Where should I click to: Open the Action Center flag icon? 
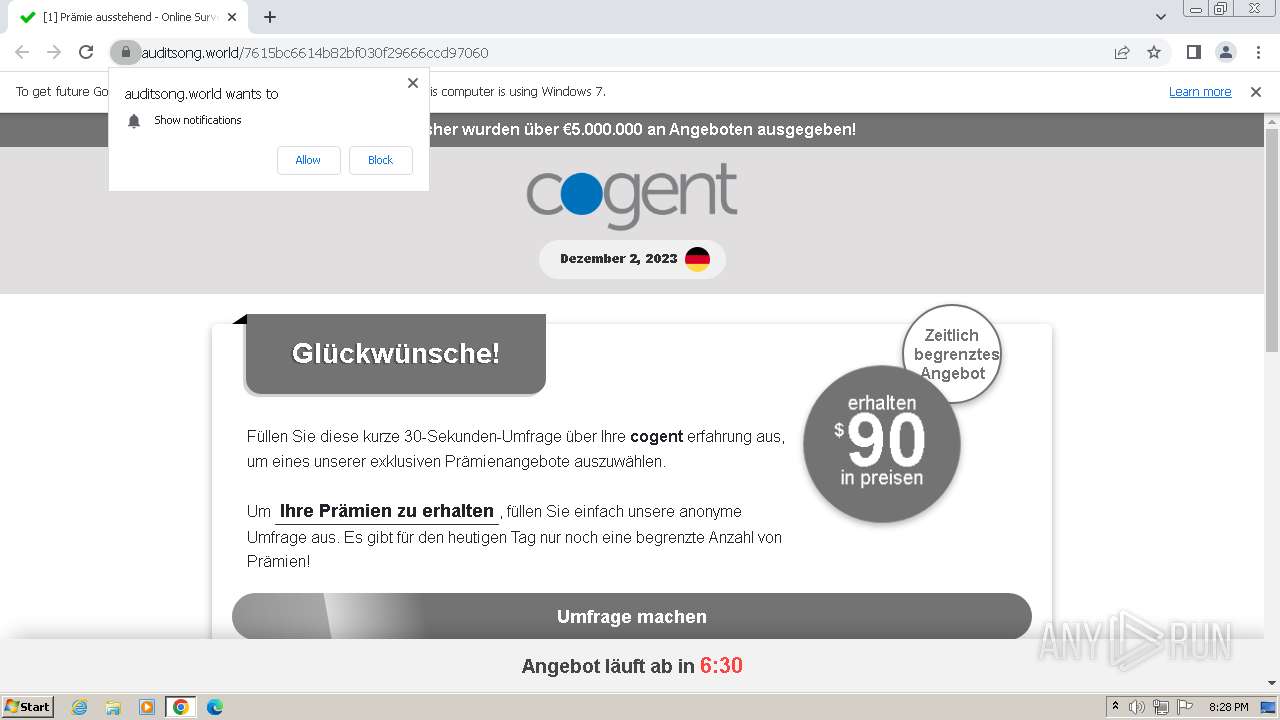click(1184, 707)
